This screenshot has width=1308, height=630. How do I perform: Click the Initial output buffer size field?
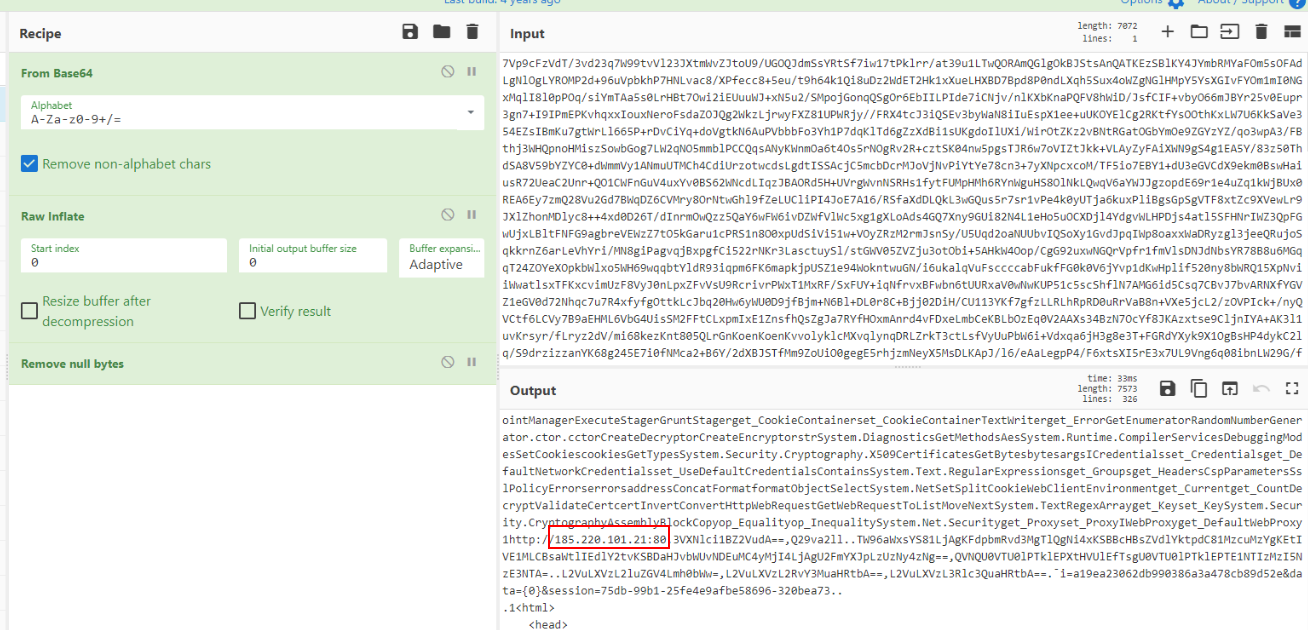coord(313,256)
